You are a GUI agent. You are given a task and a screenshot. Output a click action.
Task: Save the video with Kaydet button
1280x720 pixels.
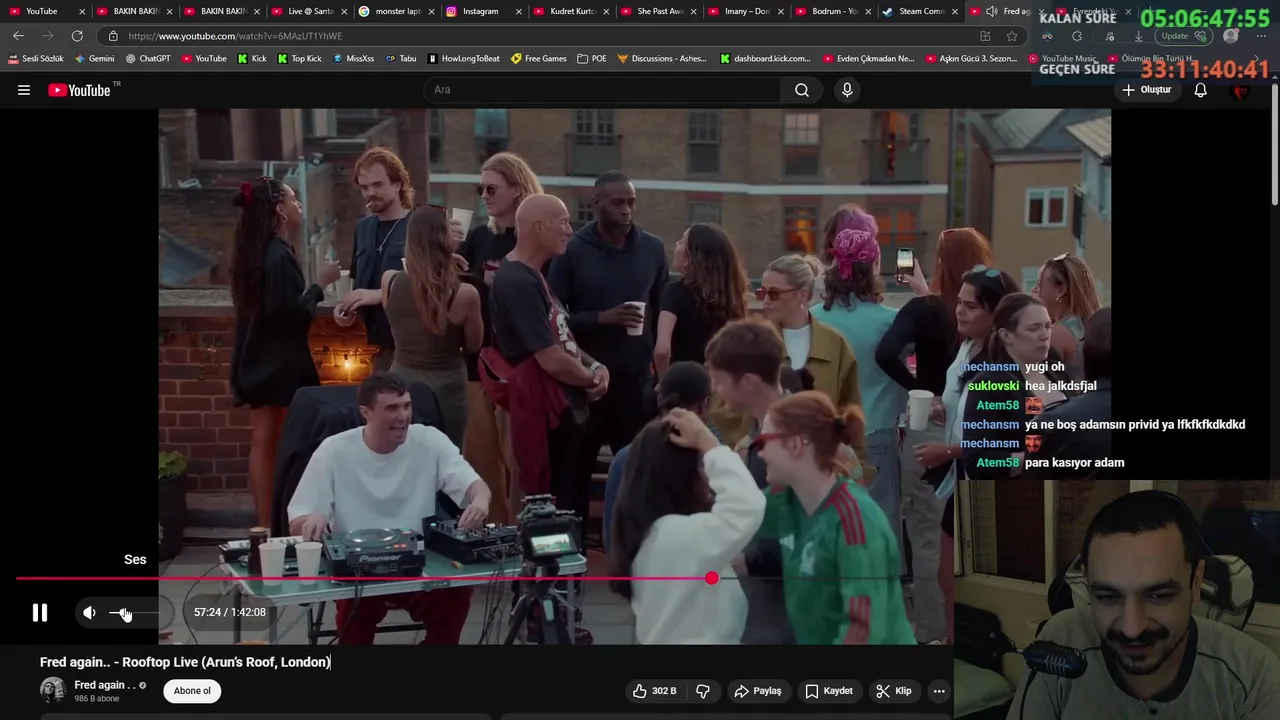pos(829,691)
